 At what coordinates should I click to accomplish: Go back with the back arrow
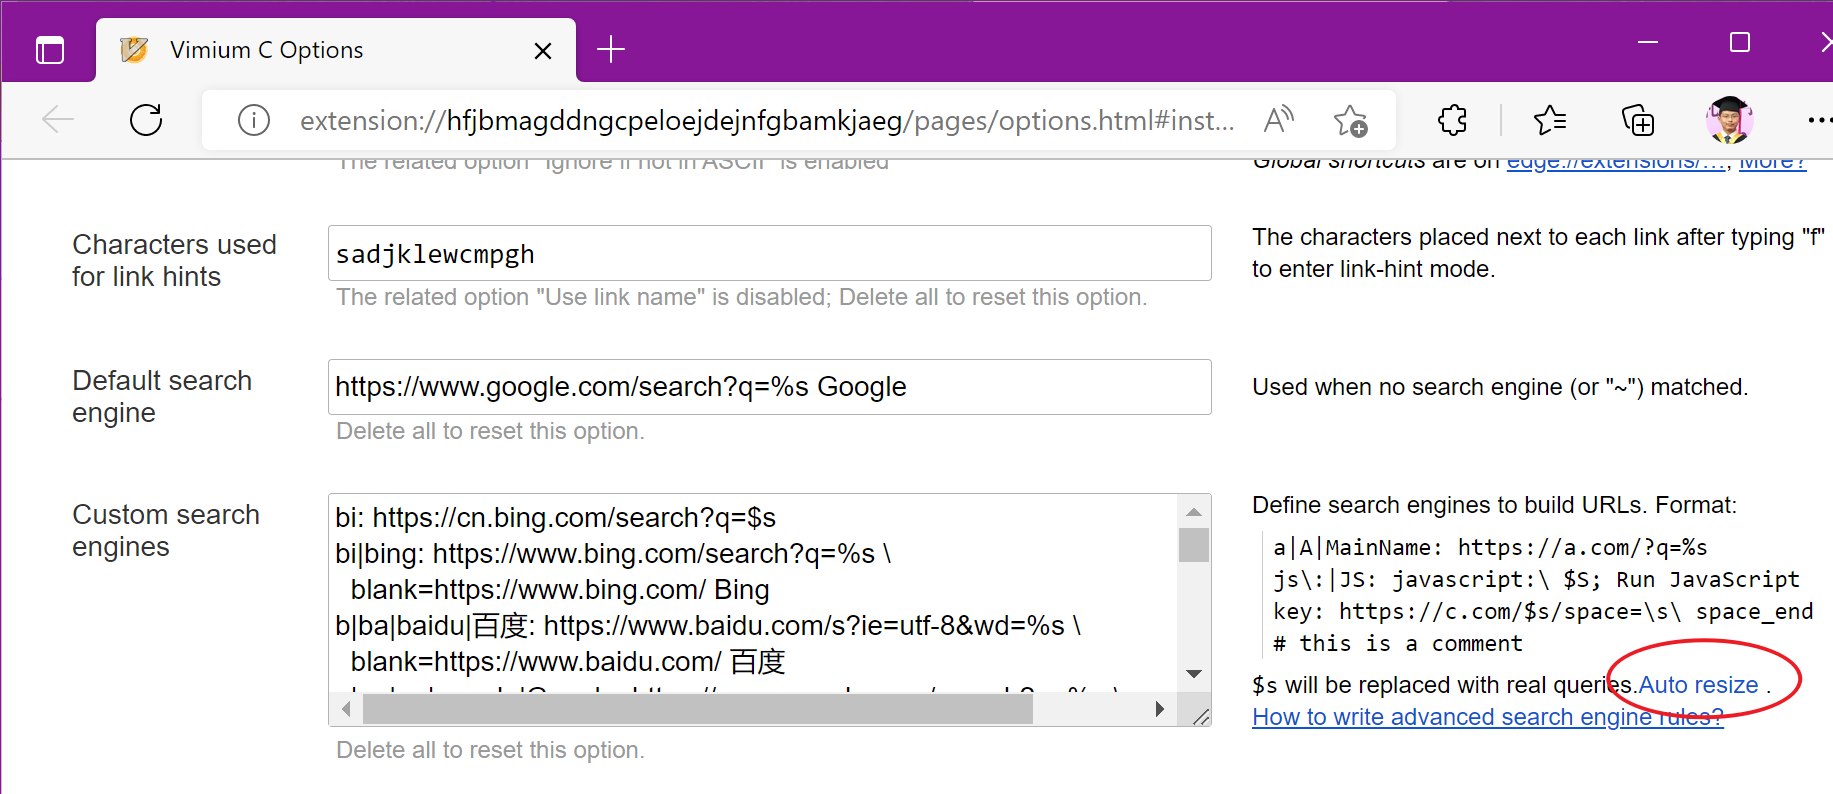(x=57, y=120)
